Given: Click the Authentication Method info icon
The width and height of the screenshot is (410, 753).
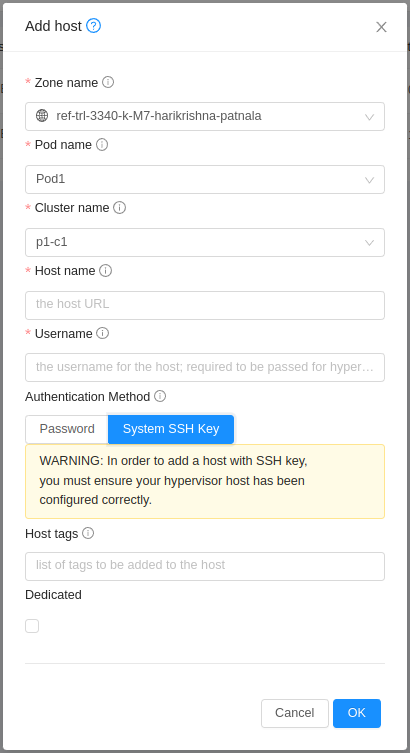Looking at the screenshot, I should [x=160, y=396].
